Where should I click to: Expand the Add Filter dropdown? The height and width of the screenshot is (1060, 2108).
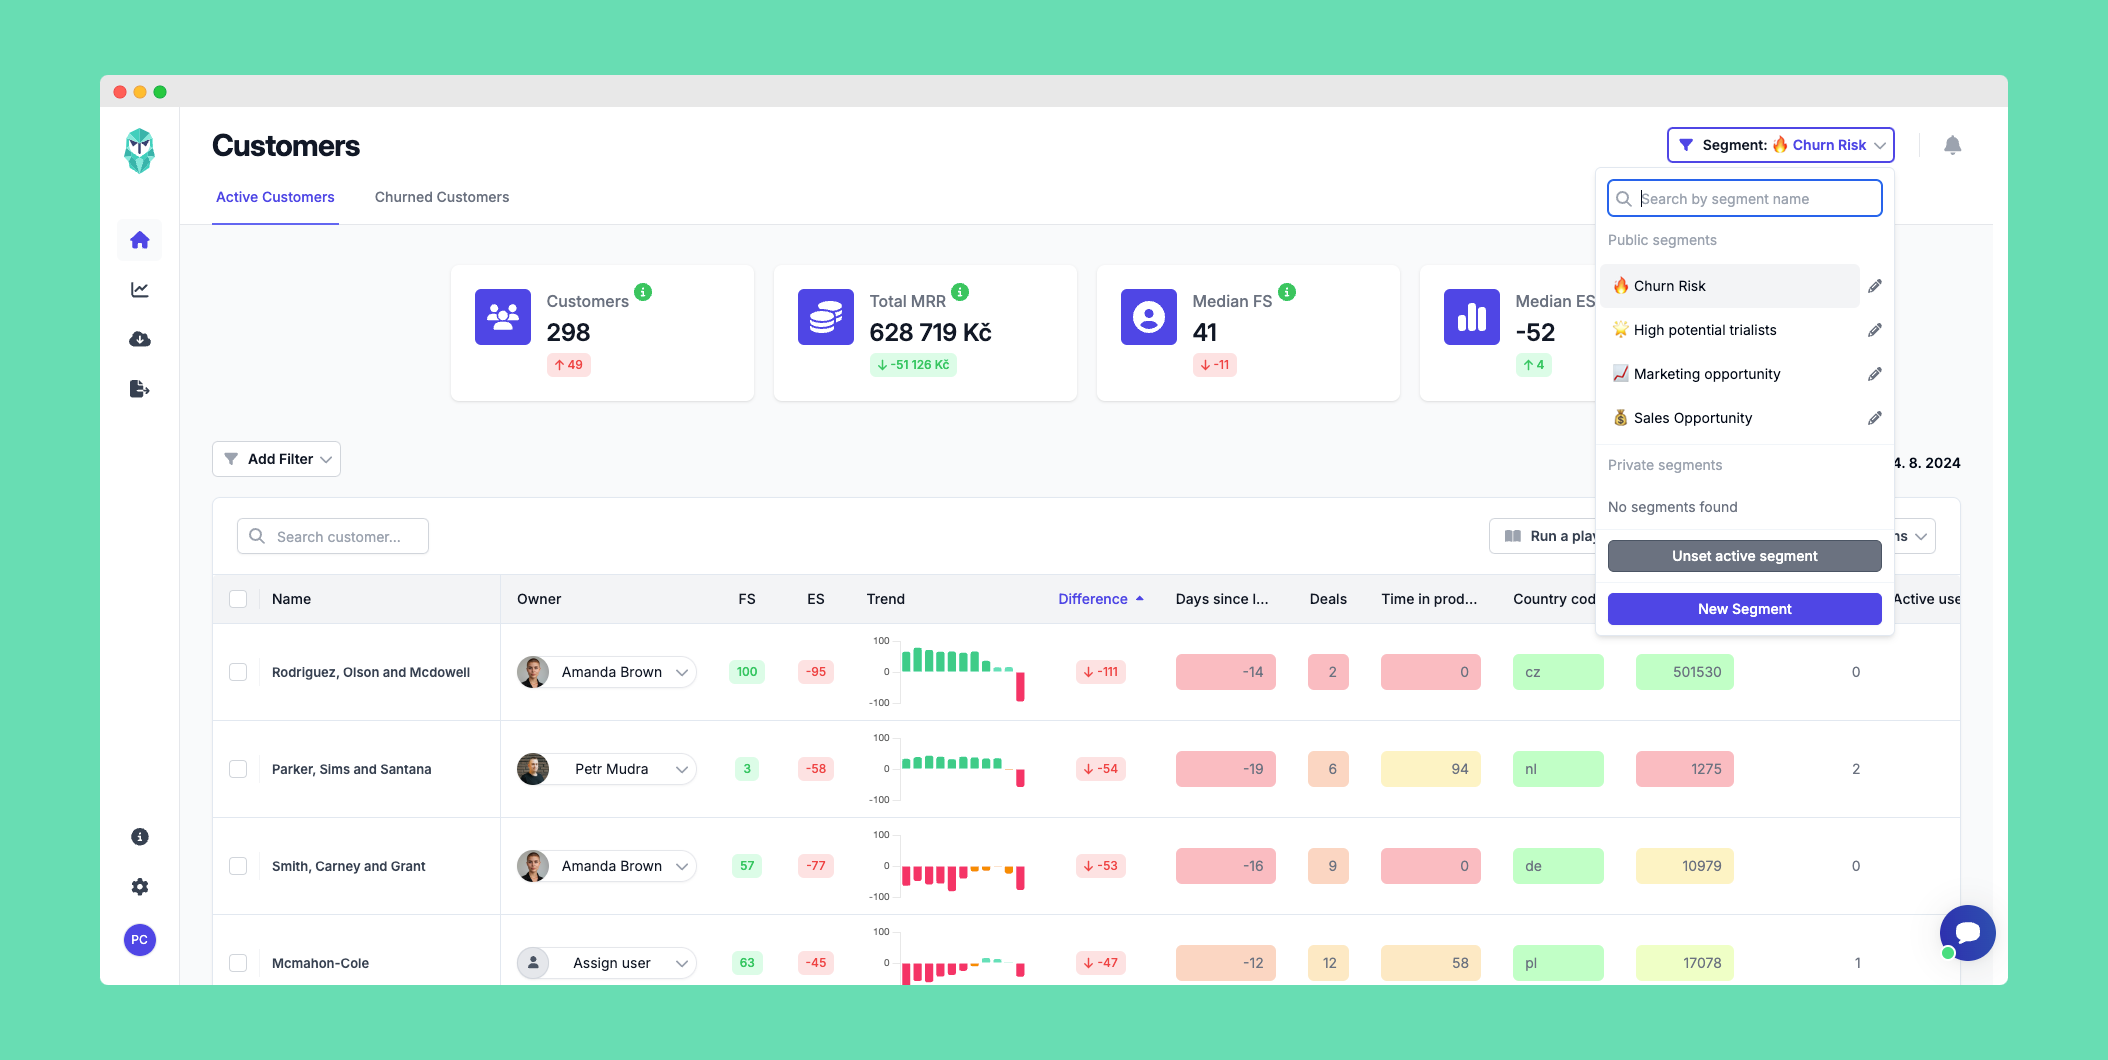point(276,458)
